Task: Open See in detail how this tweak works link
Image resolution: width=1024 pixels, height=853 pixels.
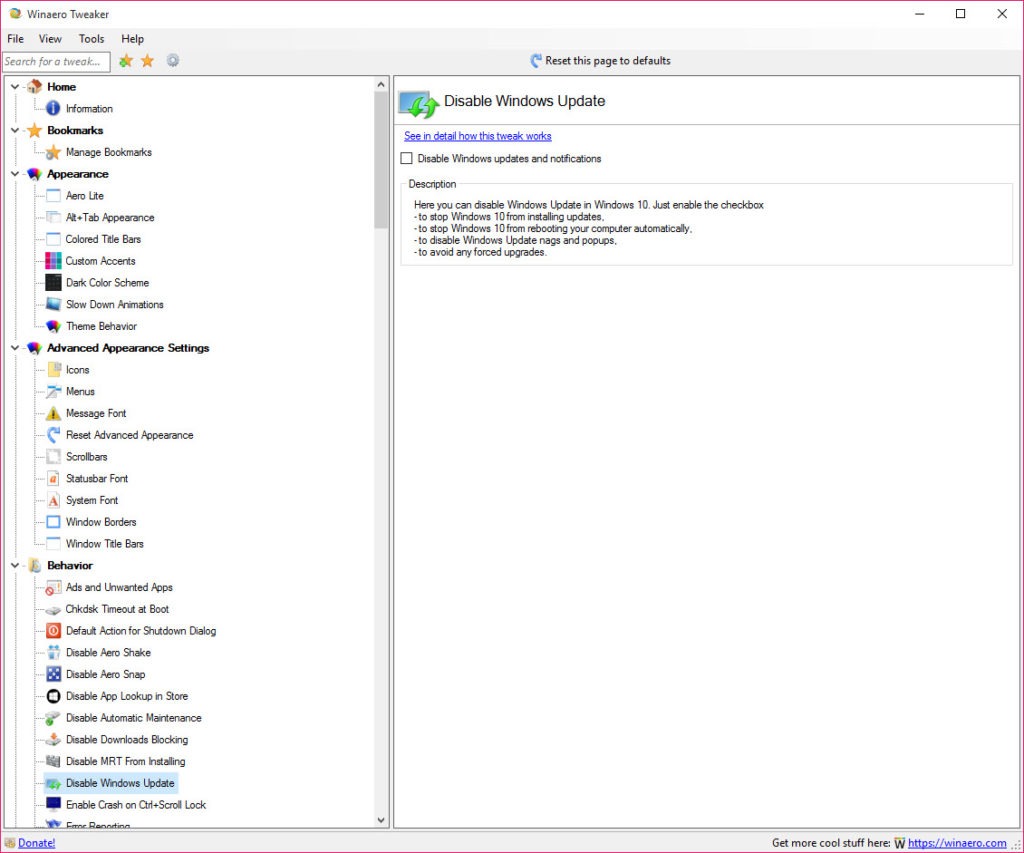Action: [477, 136]
